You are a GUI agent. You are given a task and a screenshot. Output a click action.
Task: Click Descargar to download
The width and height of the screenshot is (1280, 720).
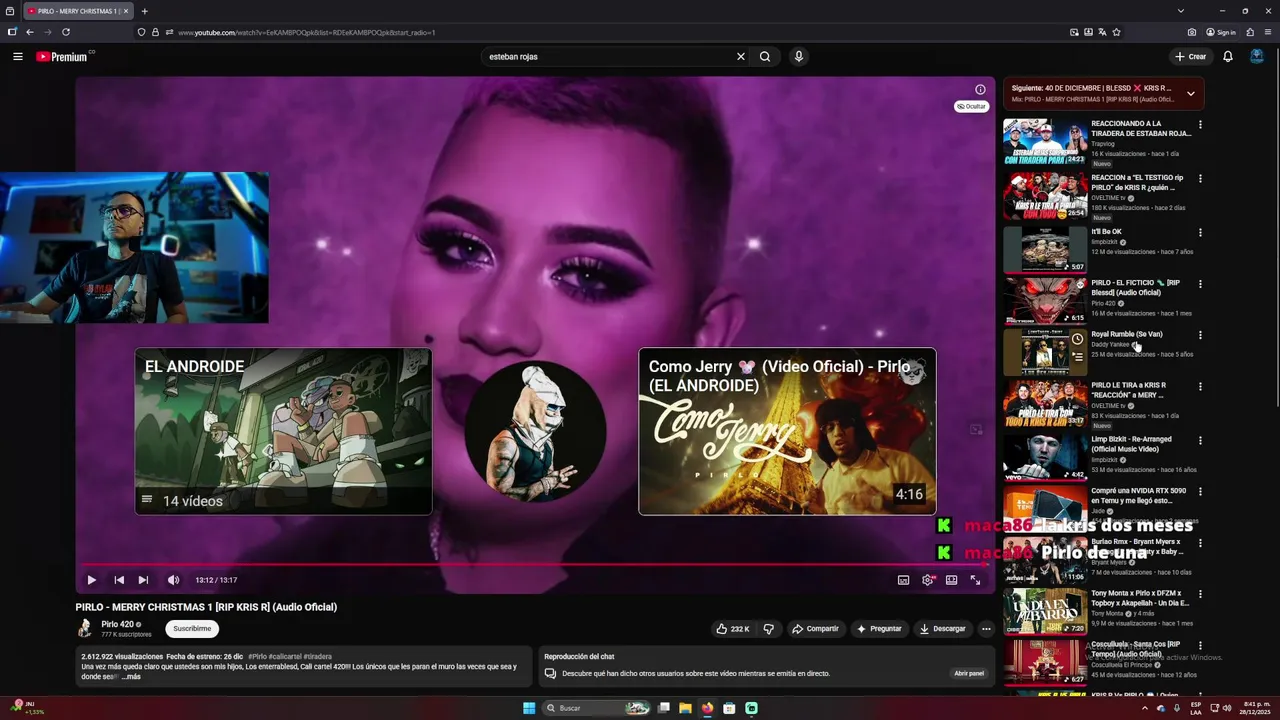click(x=942, y=629)
